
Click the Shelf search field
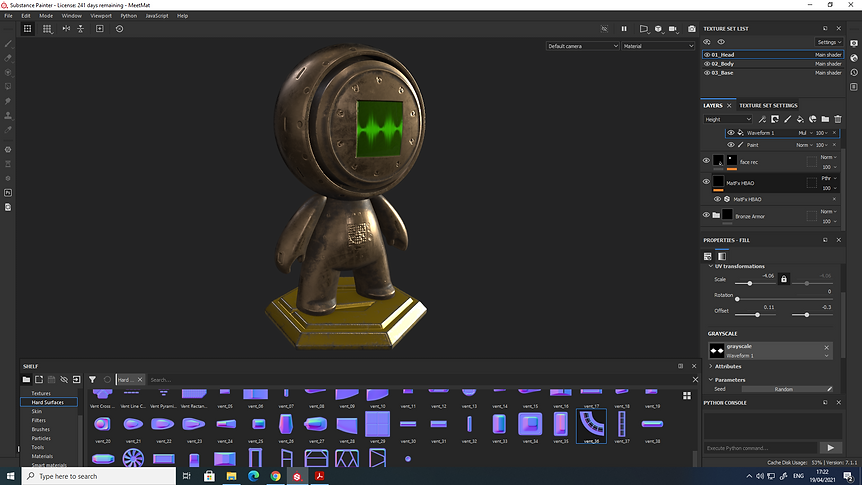coord(418,379)
